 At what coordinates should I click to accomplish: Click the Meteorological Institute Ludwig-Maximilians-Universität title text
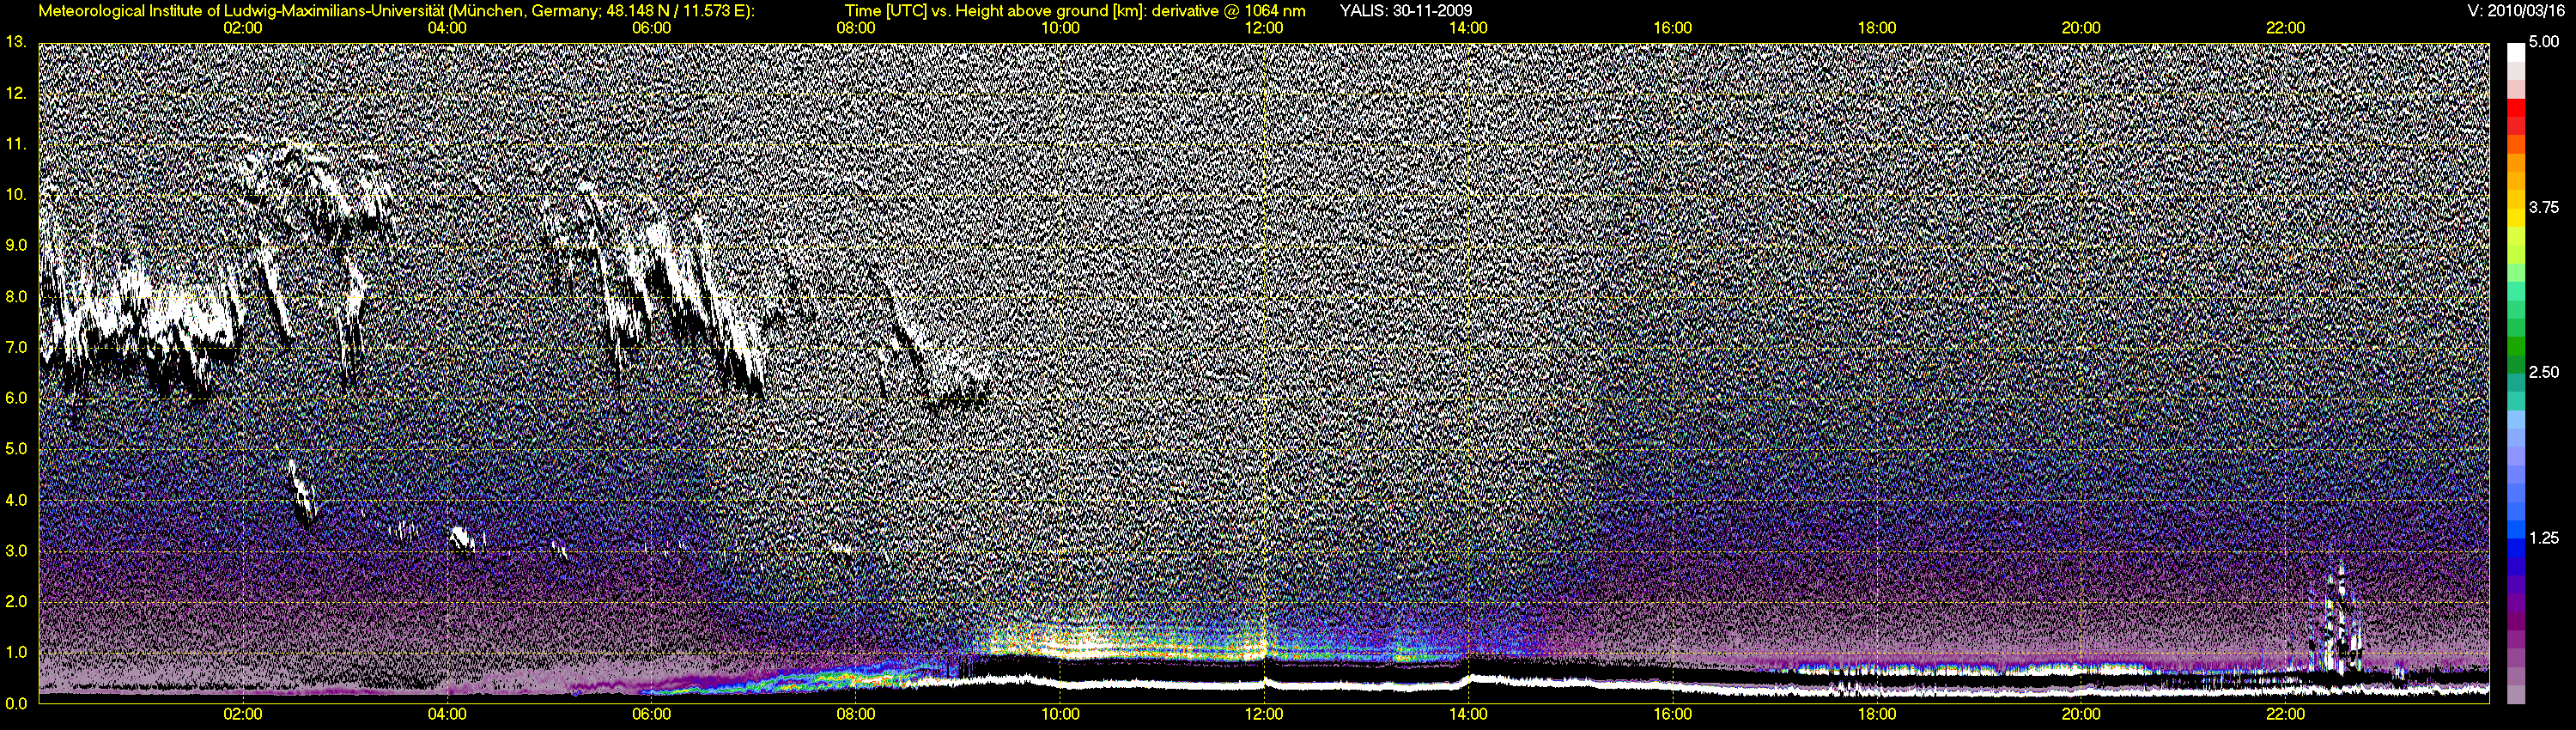point(397,11)
